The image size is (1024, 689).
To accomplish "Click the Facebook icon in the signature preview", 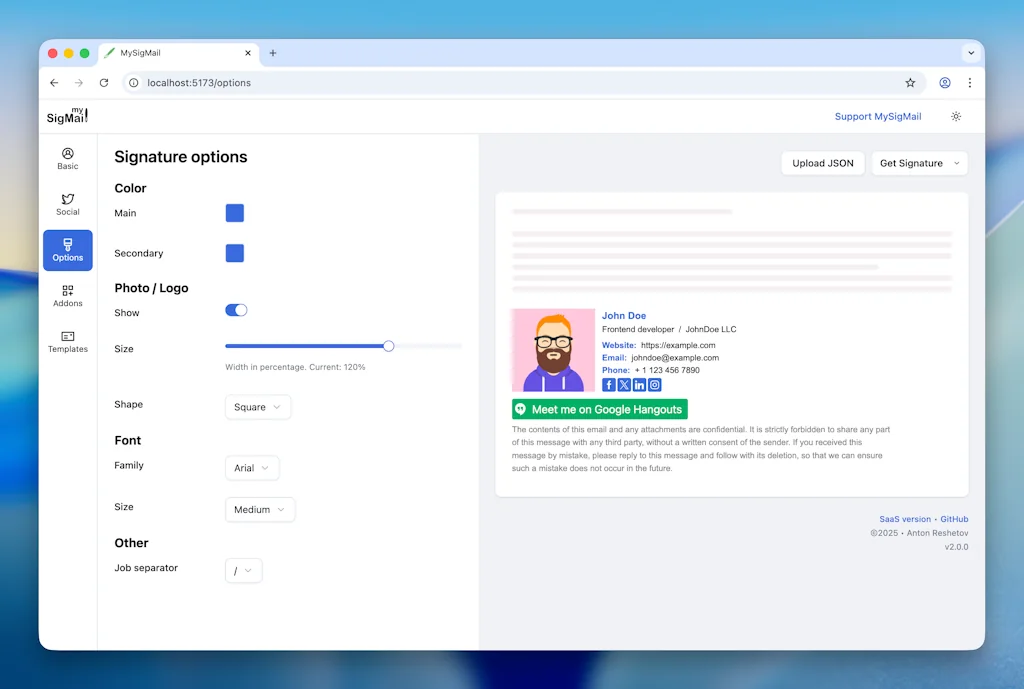I will [609, 384].
